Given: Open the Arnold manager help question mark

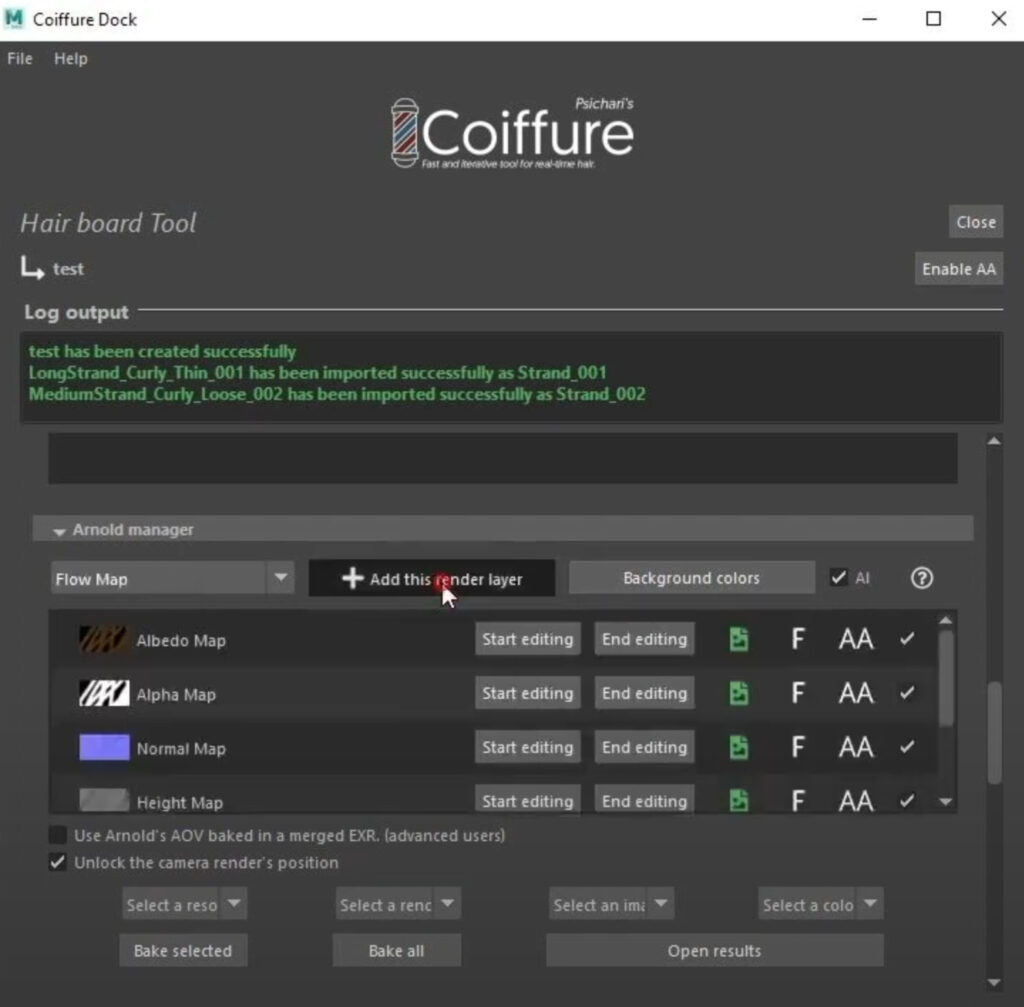Looking at the screenshot, I should tap(921, 578).
